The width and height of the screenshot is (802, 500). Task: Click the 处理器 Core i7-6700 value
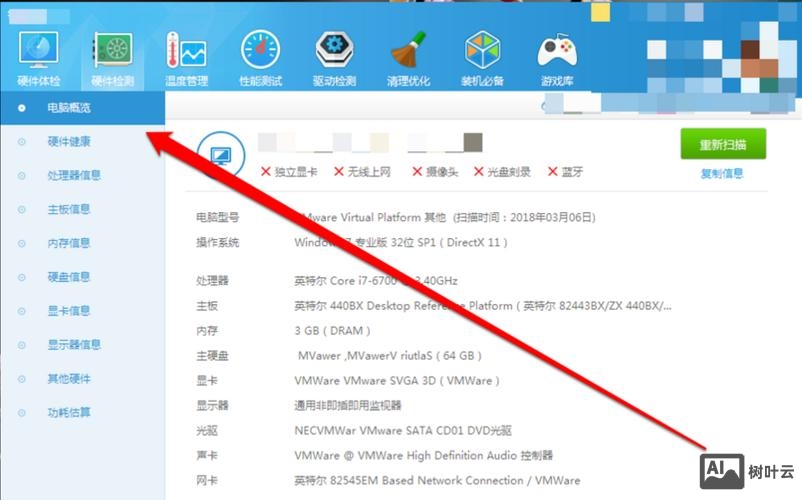click(x=376, y=281)
